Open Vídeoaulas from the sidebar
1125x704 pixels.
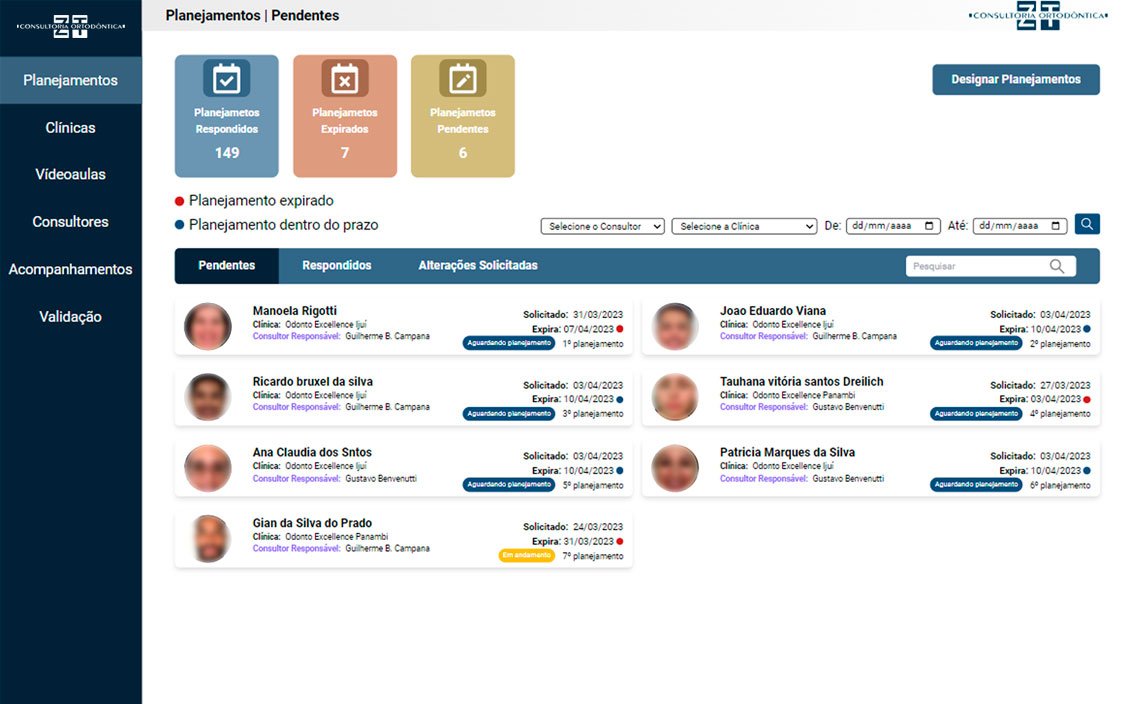70,175
